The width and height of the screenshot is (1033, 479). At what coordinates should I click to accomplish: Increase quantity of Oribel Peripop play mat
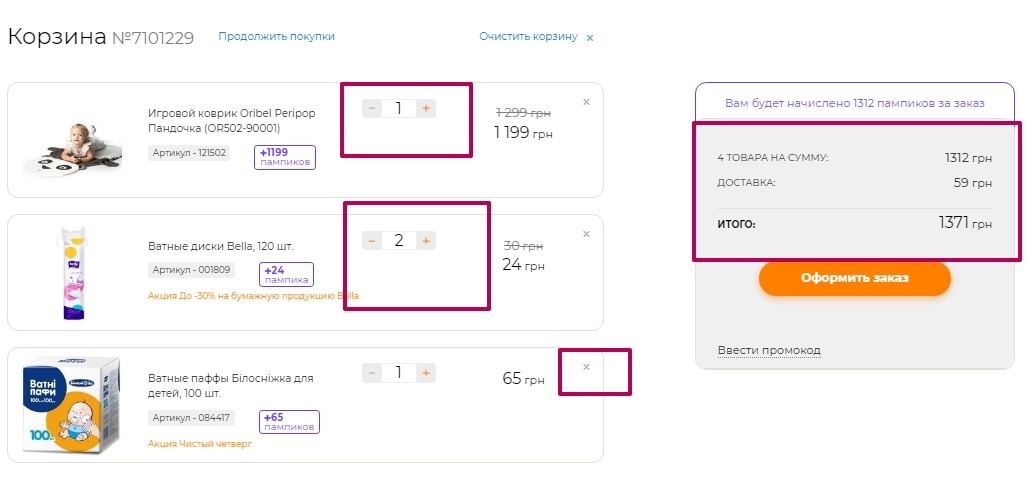(x=426, y=108)
